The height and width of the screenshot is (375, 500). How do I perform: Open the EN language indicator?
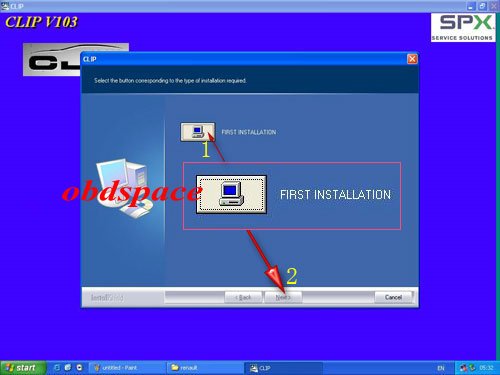(x=441, y=368)
